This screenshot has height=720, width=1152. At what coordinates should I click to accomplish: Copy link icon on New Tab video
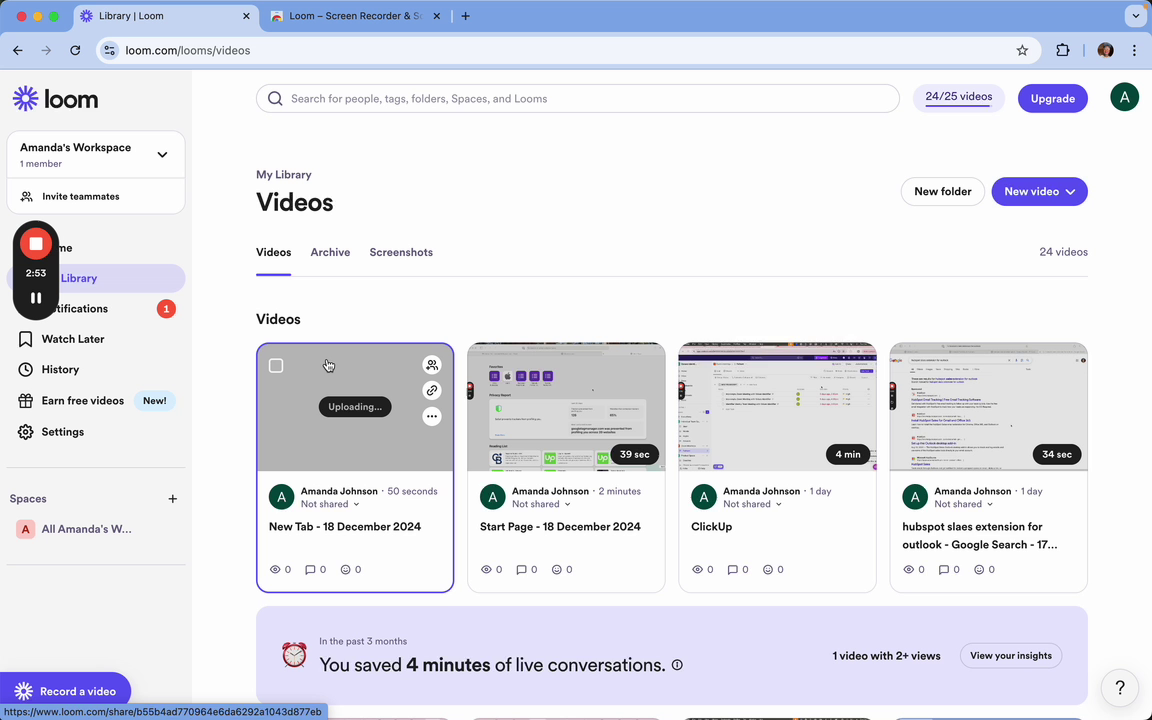(432, 391)
